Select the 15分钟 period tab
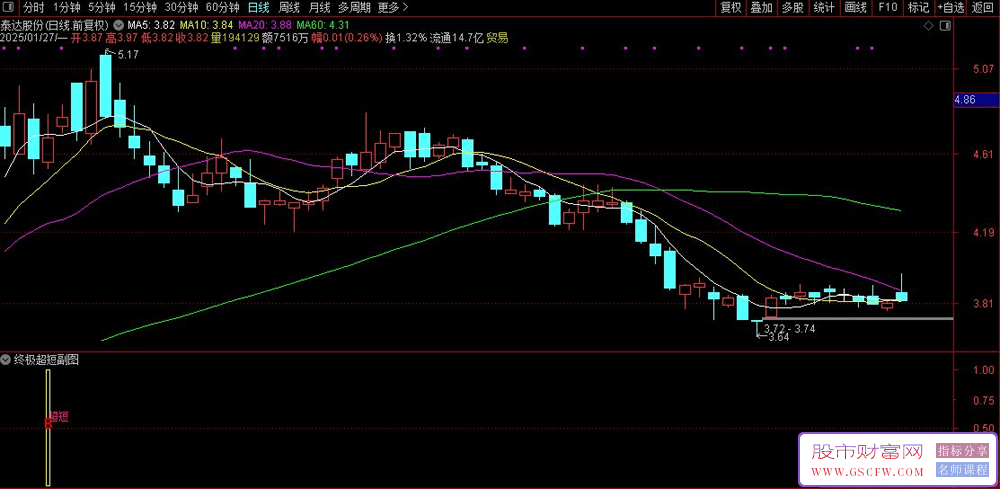 [140, 8]
